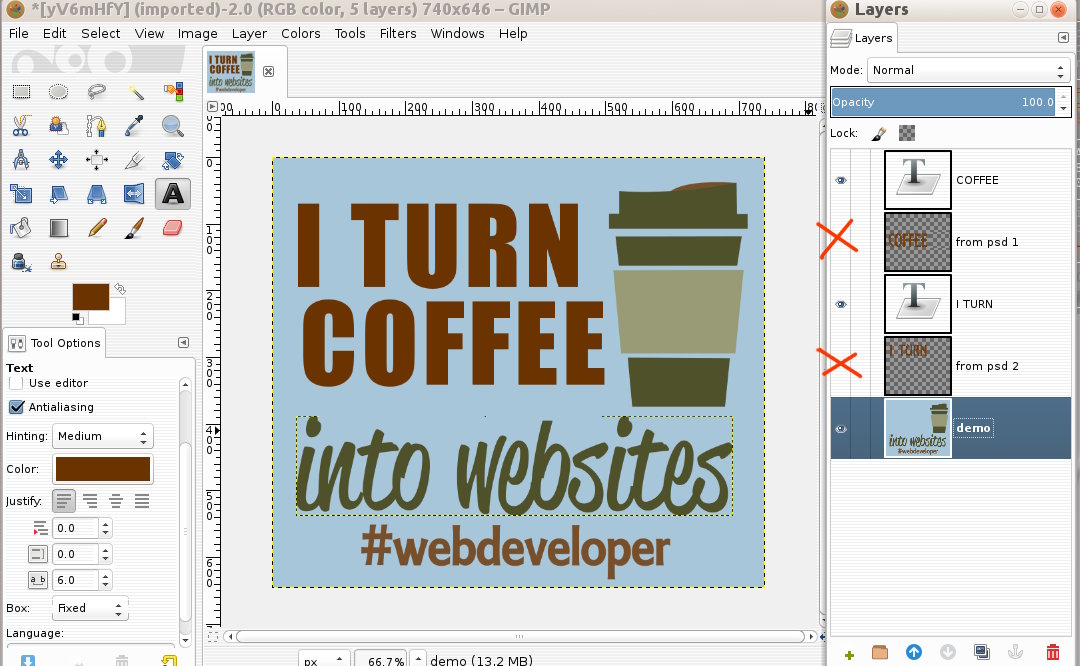Select the Zoom magnifier tool
The width and height of the screenshot is (1080, 666).
173,125
